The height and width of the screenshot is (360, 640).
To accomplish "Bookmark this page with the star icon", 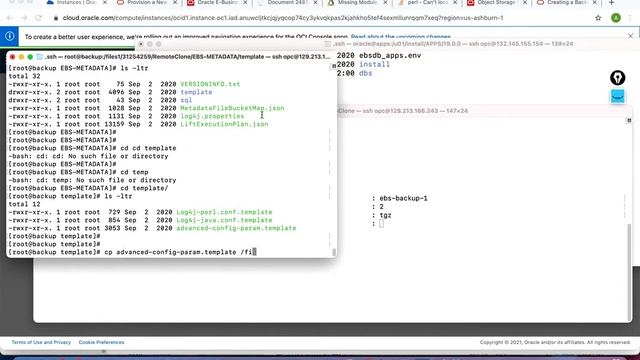I will (598, 18).
